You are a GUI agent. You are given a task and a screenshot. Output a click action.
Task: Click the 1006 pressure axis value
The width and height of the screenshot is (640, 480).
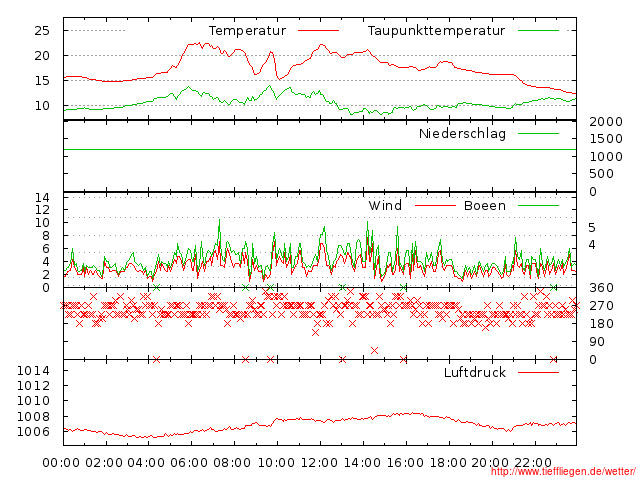33,432
